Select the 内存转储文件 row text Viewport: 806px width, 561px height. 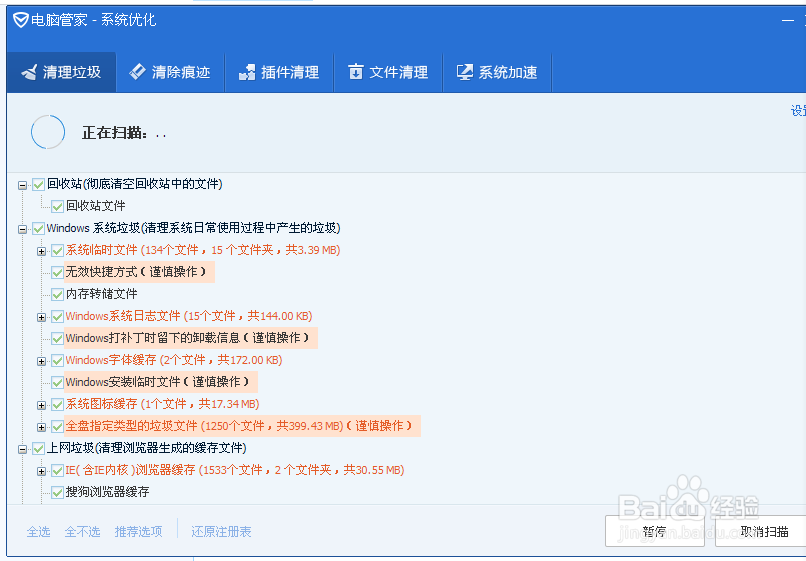pyautogui.click(x=102, y=294)
